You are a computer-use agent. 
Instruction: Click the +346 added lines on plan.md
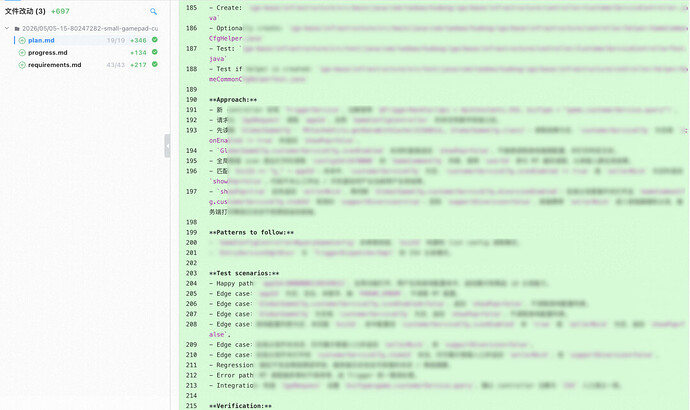tap(138, 40)
